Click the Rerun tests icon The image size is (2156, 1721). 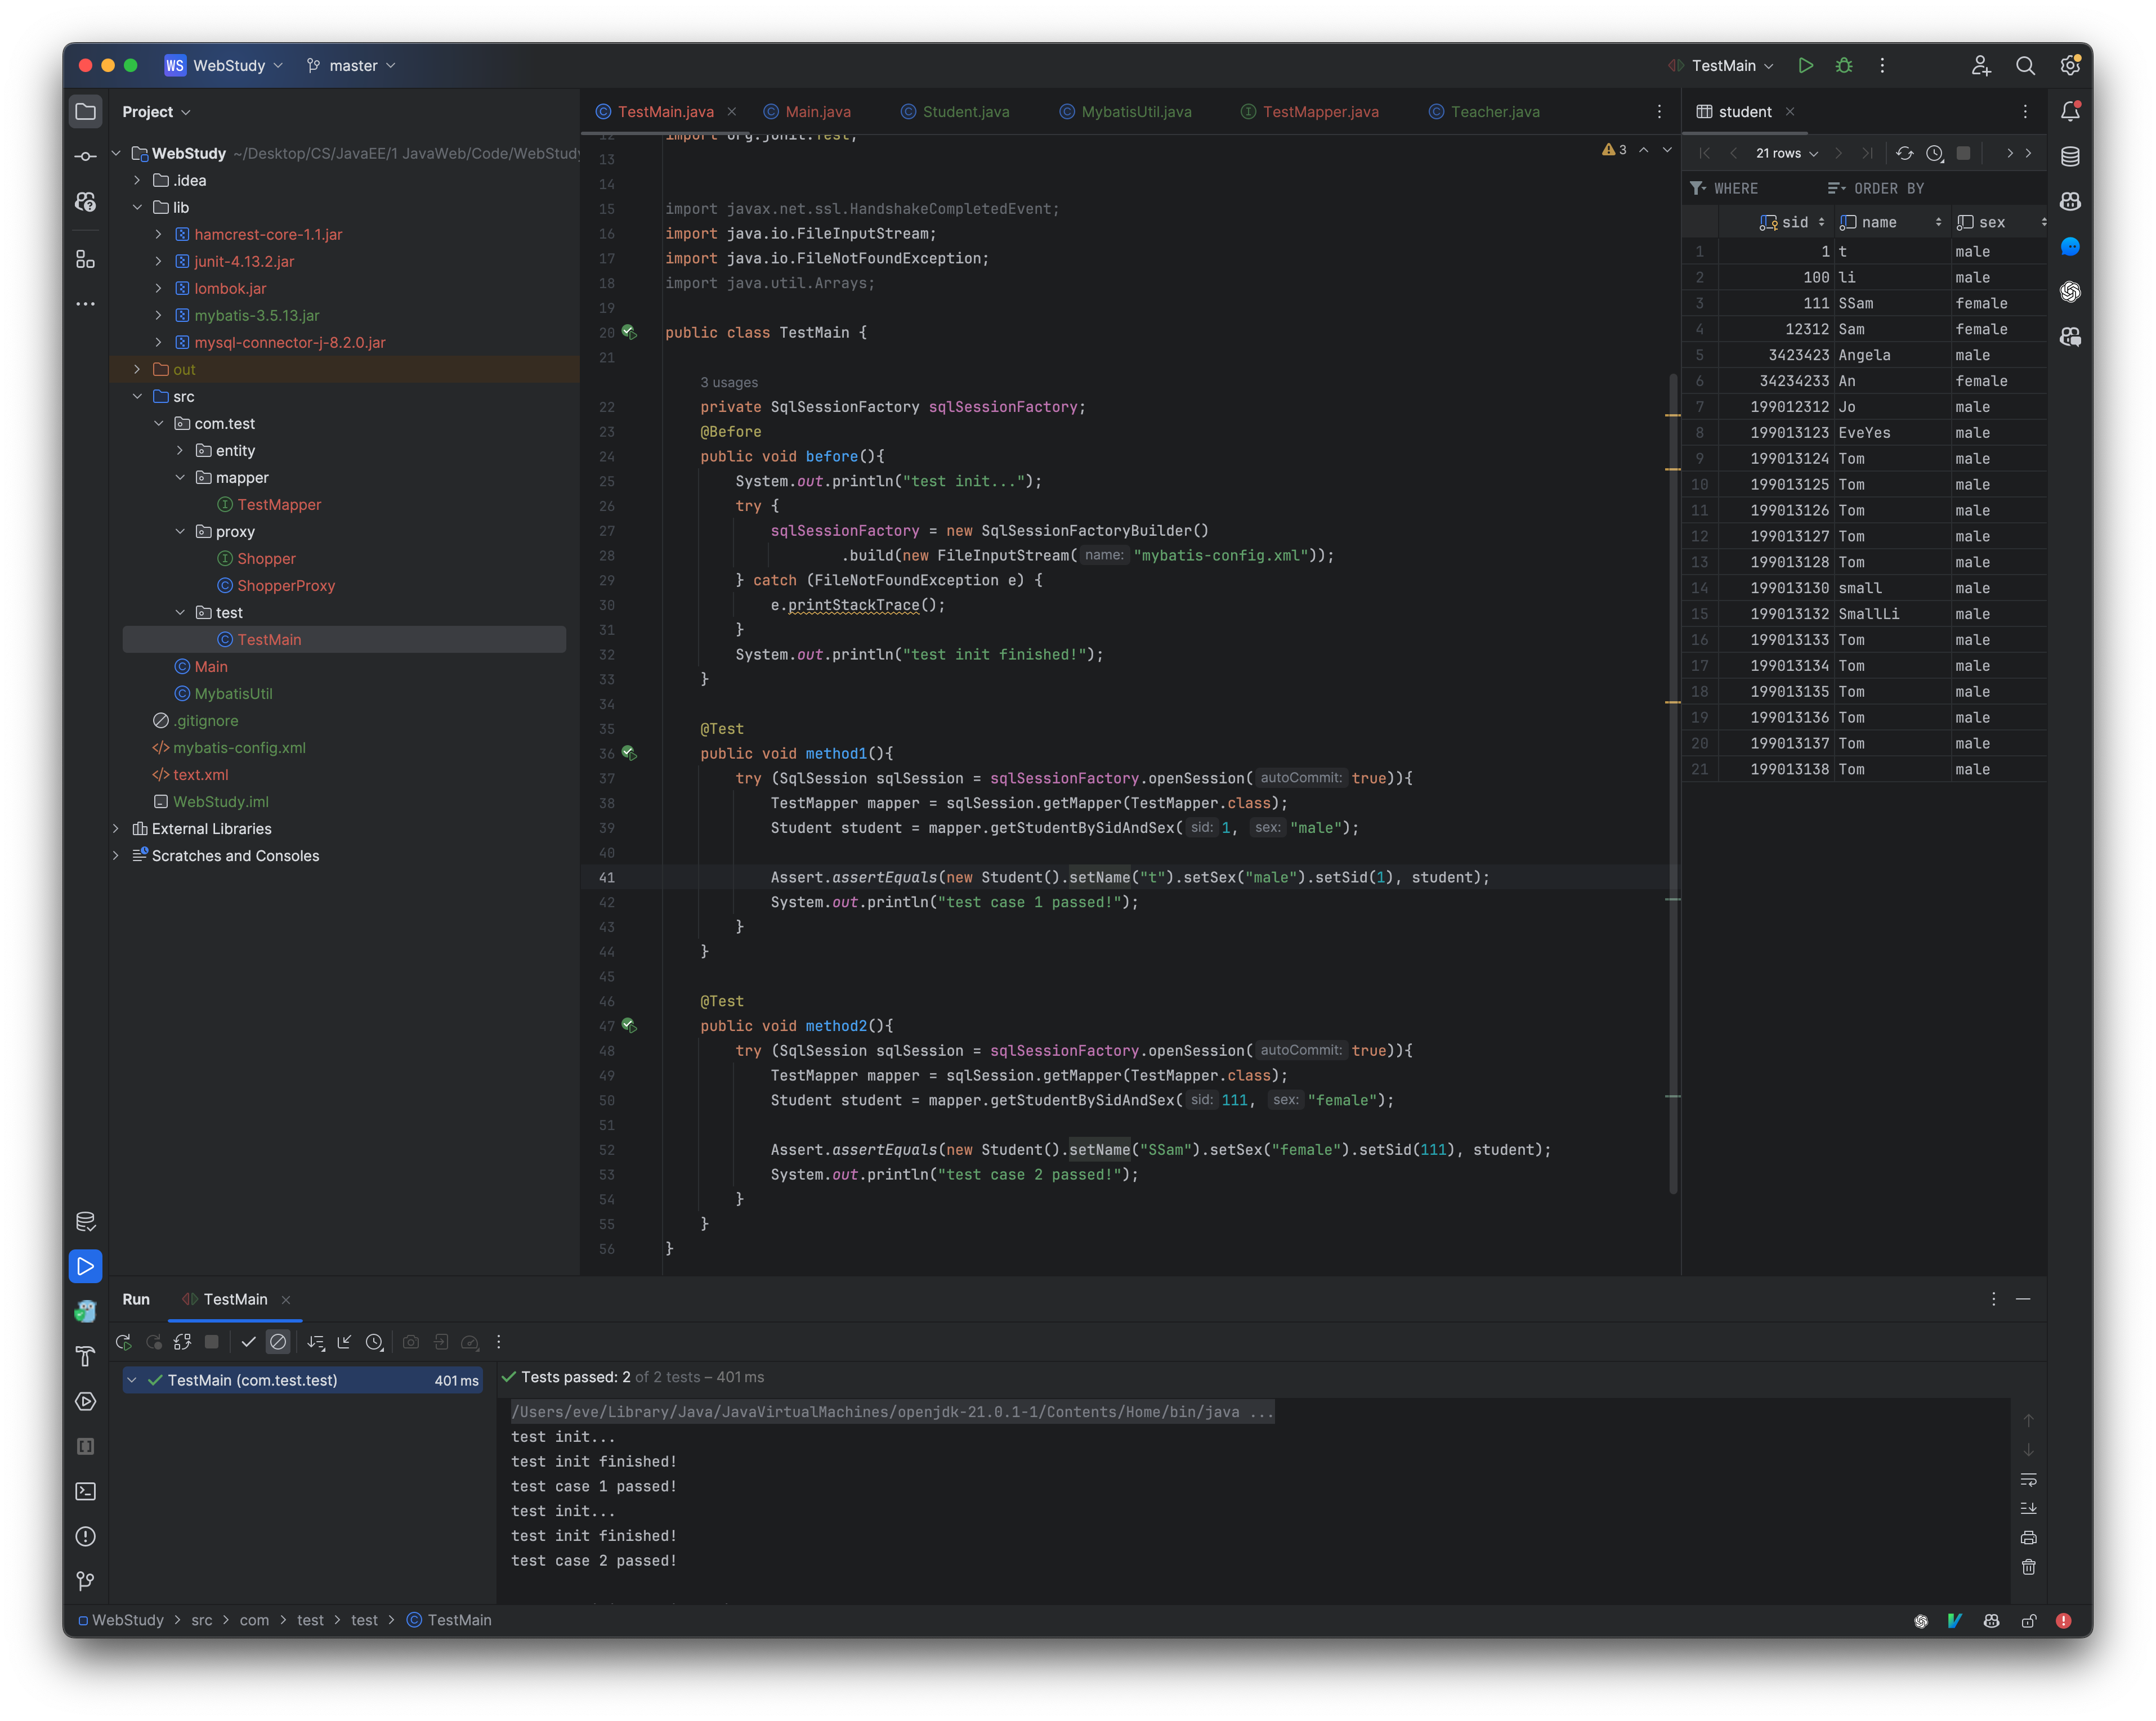[x=124, y=1342]
